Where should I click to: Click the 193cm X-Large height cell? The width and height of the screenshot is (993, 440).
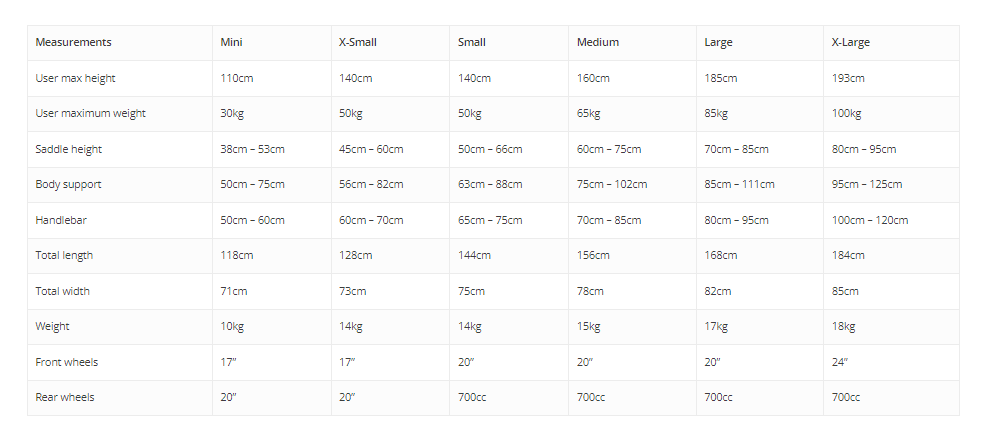point(848,79)
